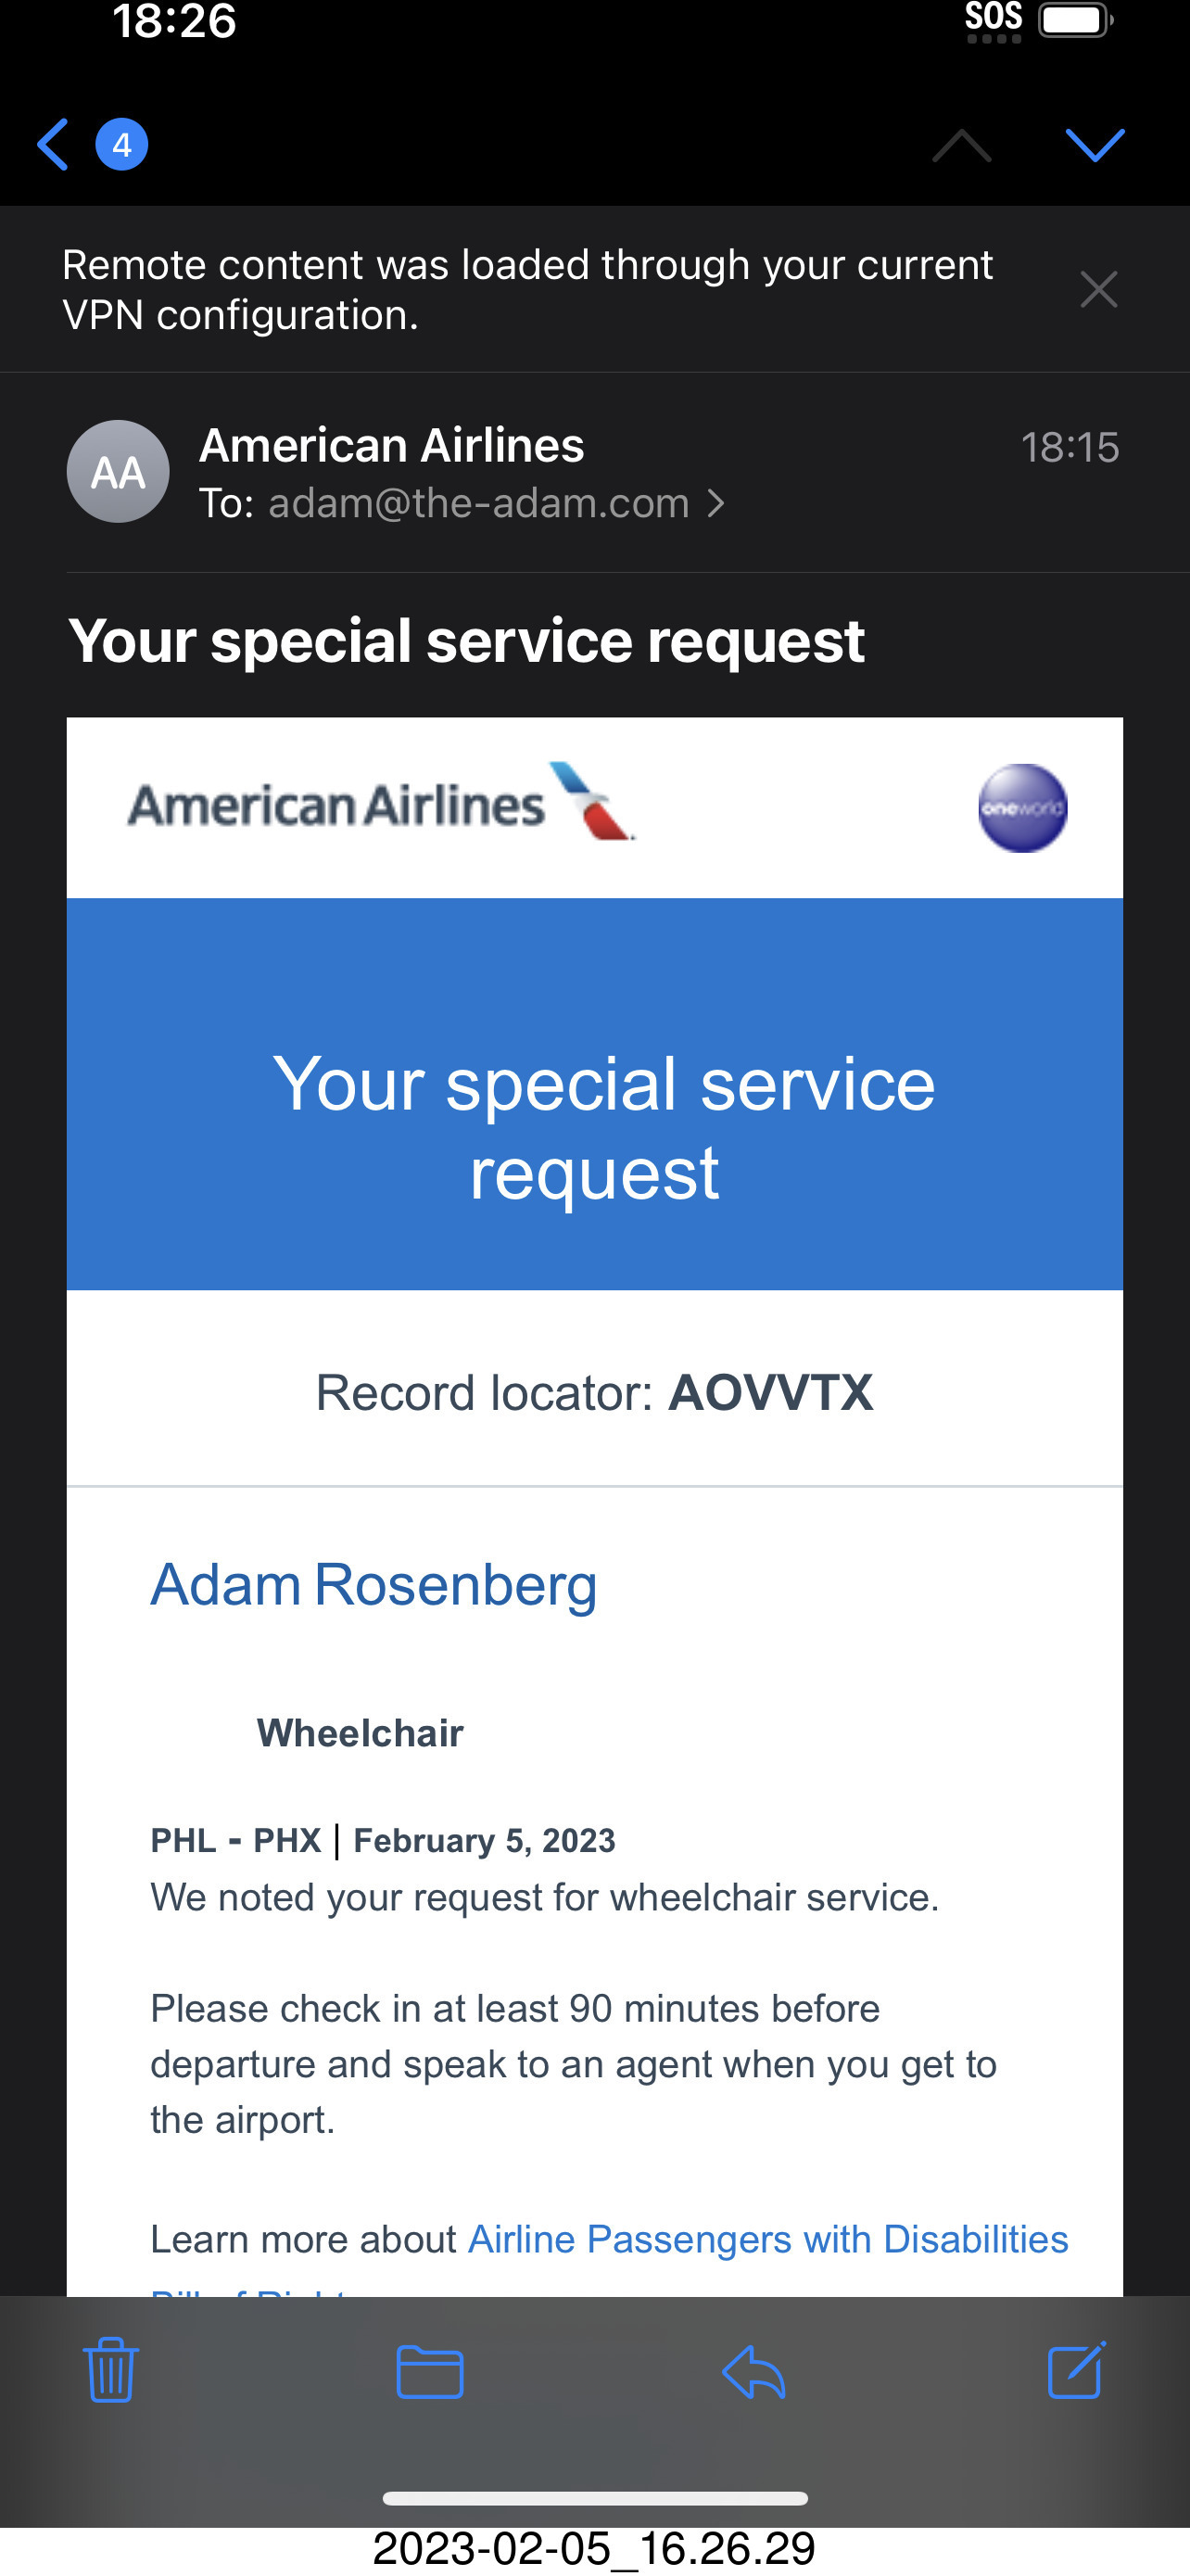Tap recipient address adam@the-adam.com
Image resolution: width=1190 pixels, height=2576 pixels.
(478, 503)
